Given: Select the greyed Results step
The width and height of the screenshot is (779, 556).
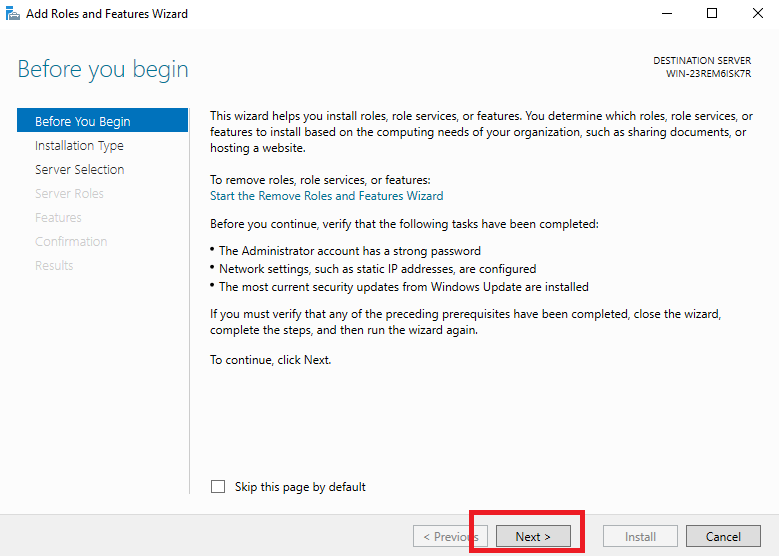Looking at the screenshot, I should pos(54,265).
